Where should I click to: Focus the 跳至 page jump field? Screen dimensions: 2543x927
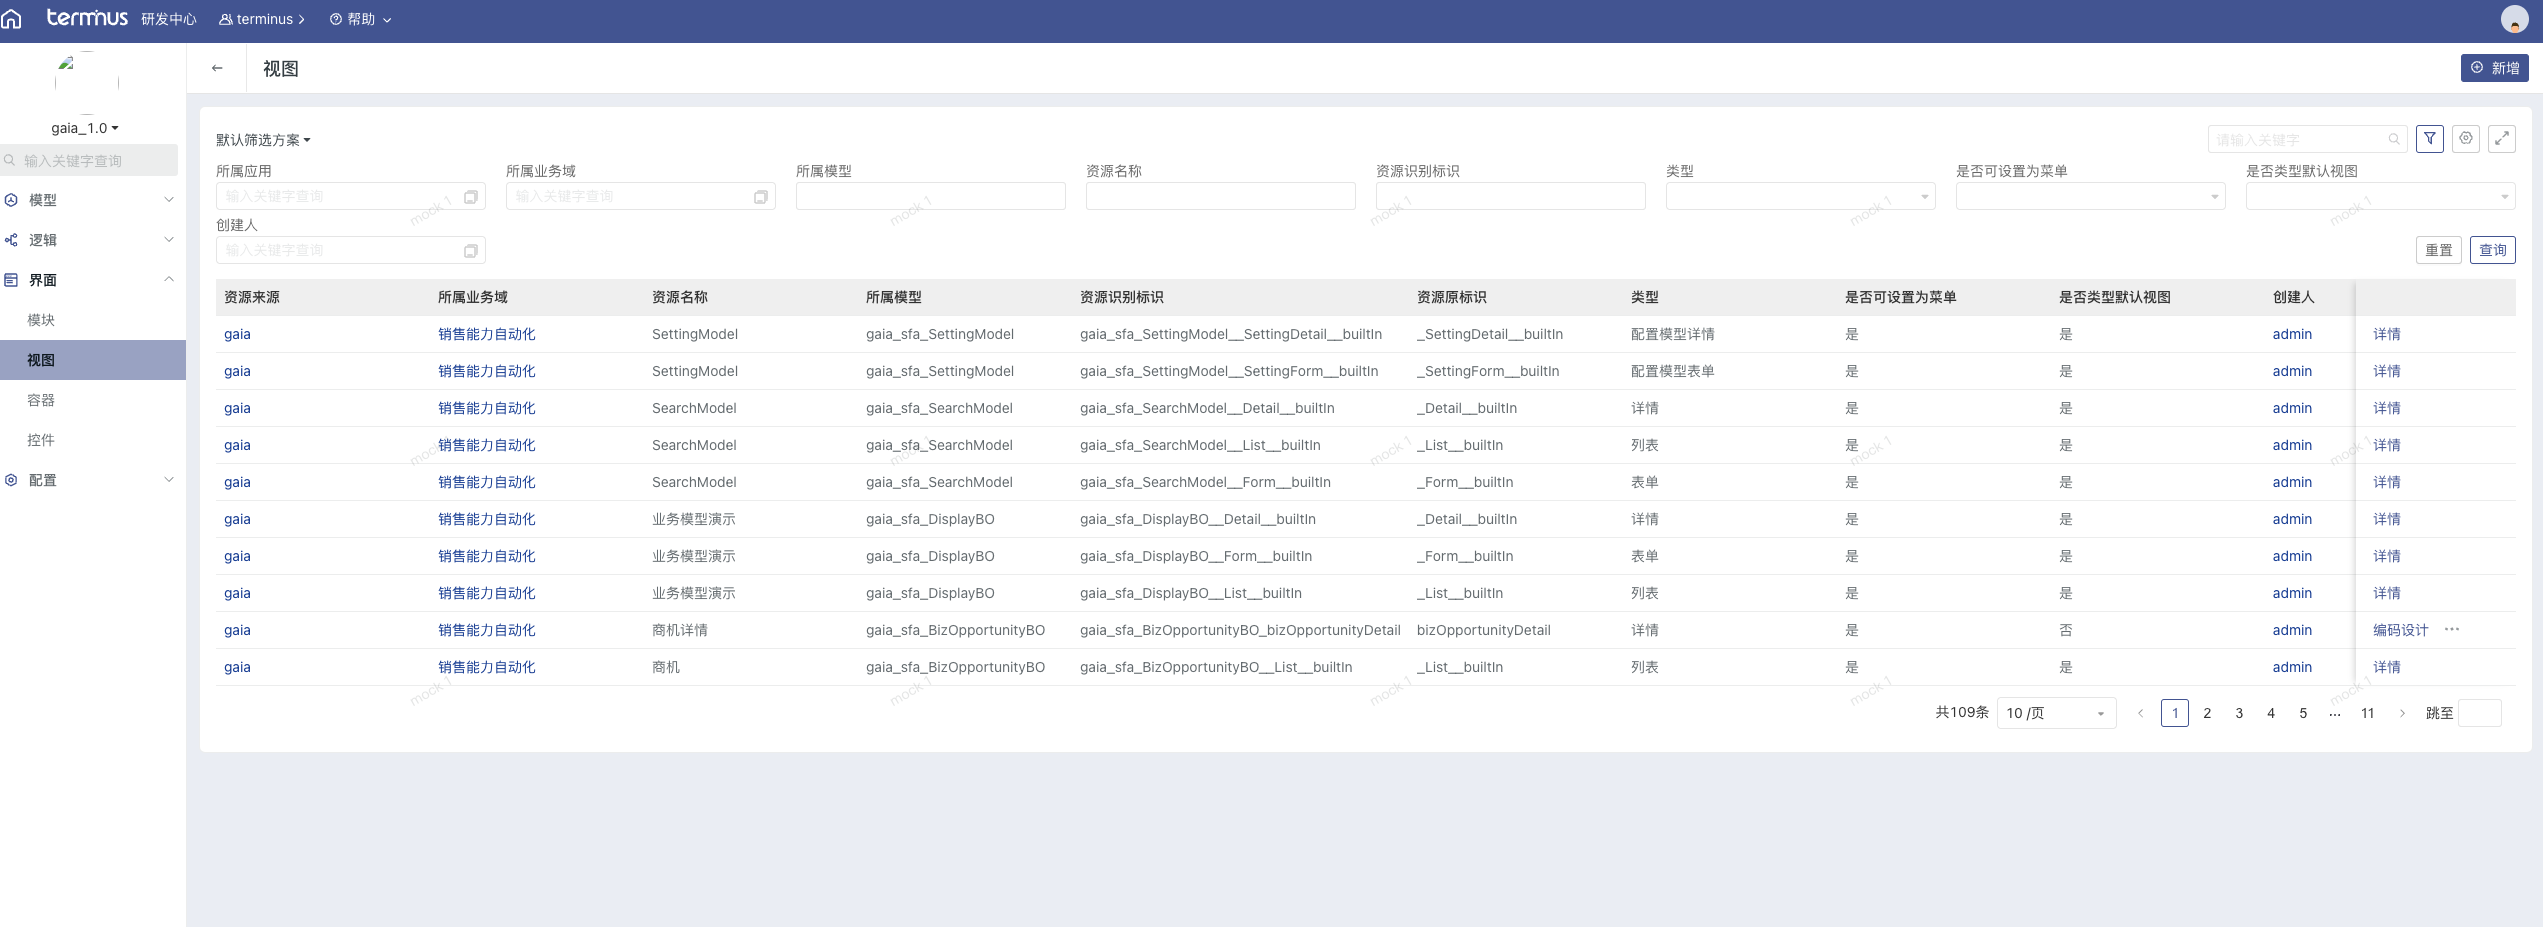pyautogui.click(x=2480, y=713)
